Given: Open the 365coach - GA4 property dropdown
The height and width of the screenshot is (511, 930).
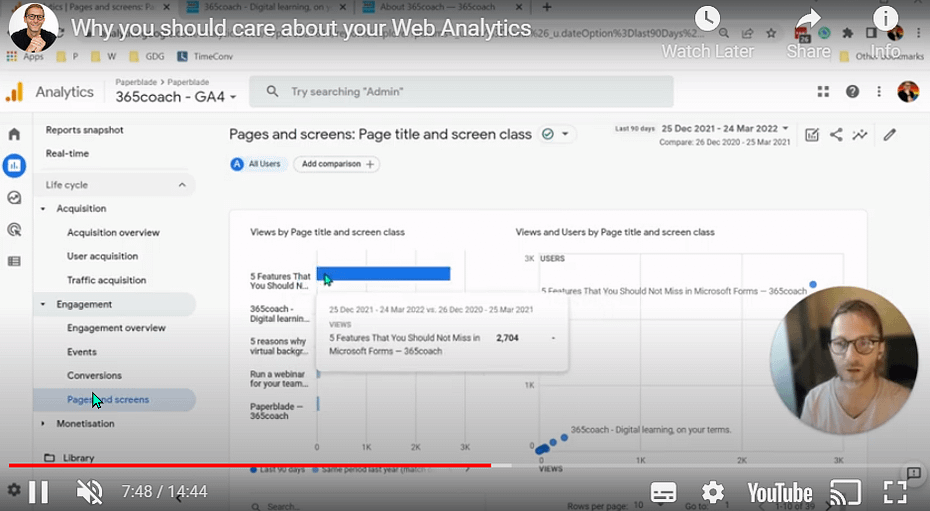Looking at the screenshot, I should pos(176,97).
